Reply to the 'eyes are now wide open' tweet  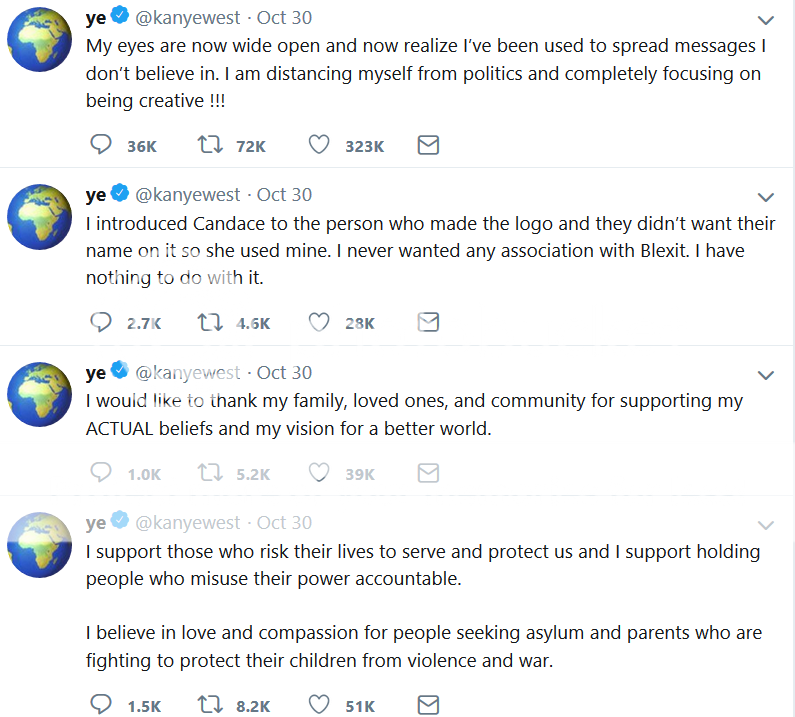click(101, 145)
